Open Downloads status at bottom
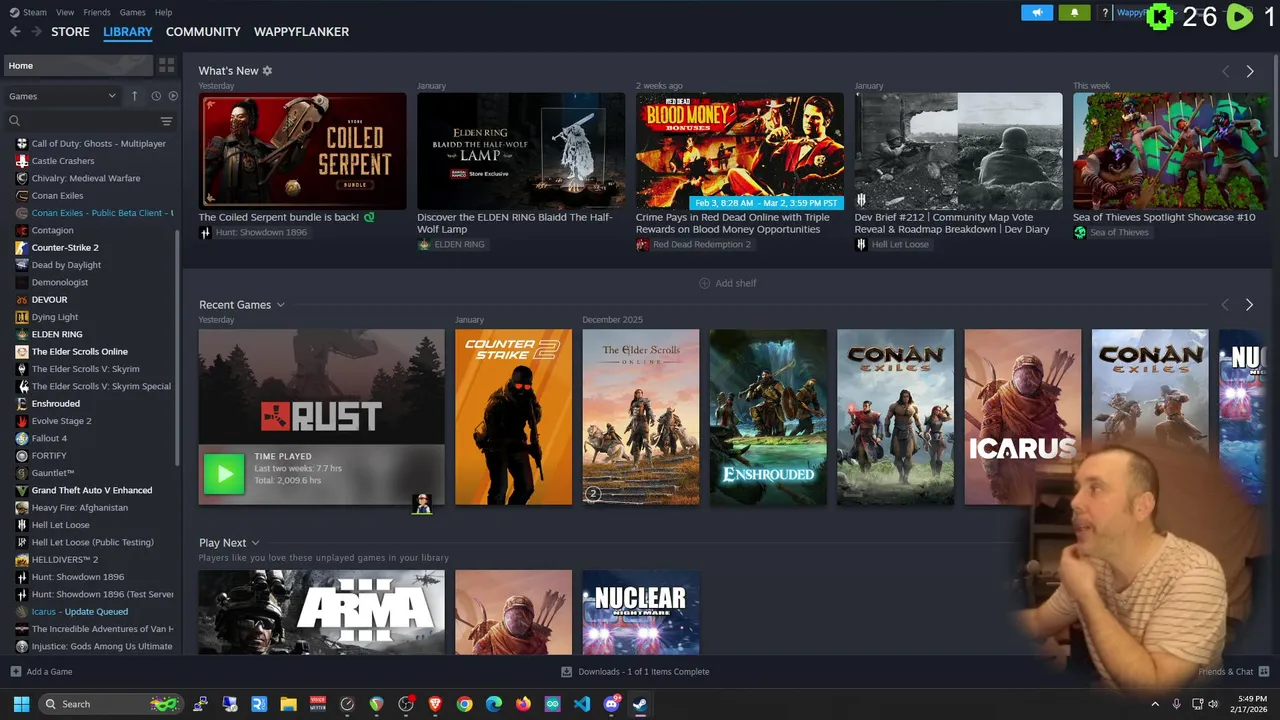Screen dimensions: 1280x720 coord(635,672)
